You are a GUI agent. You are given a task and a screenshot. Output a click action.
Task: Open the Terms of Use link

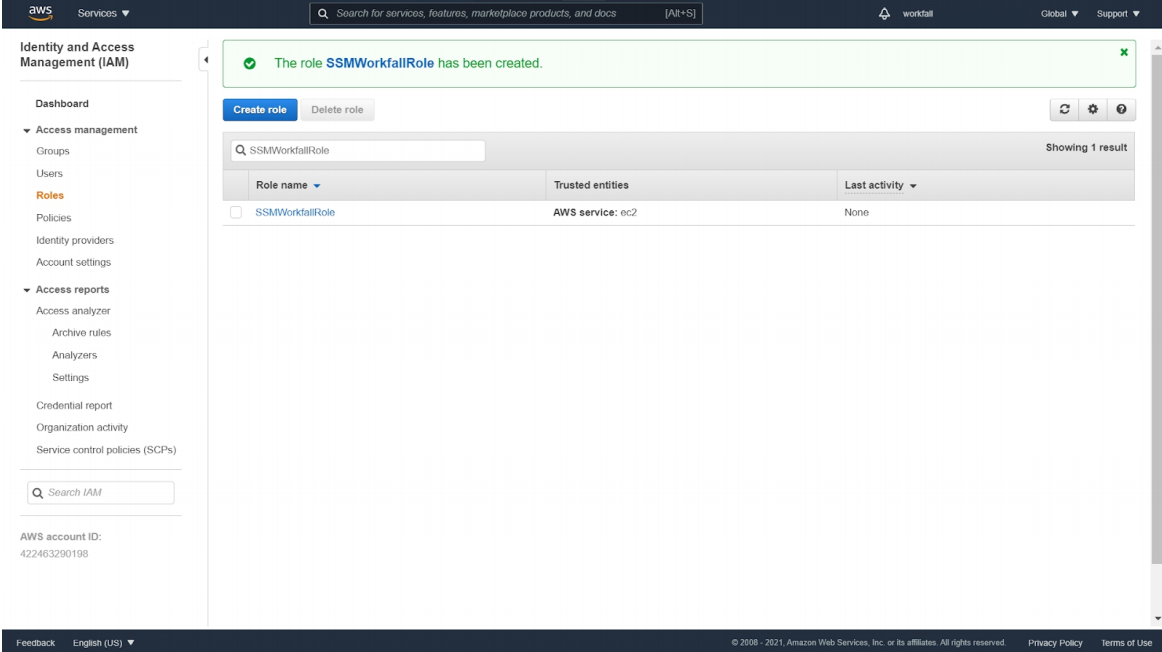(1126, 642)
